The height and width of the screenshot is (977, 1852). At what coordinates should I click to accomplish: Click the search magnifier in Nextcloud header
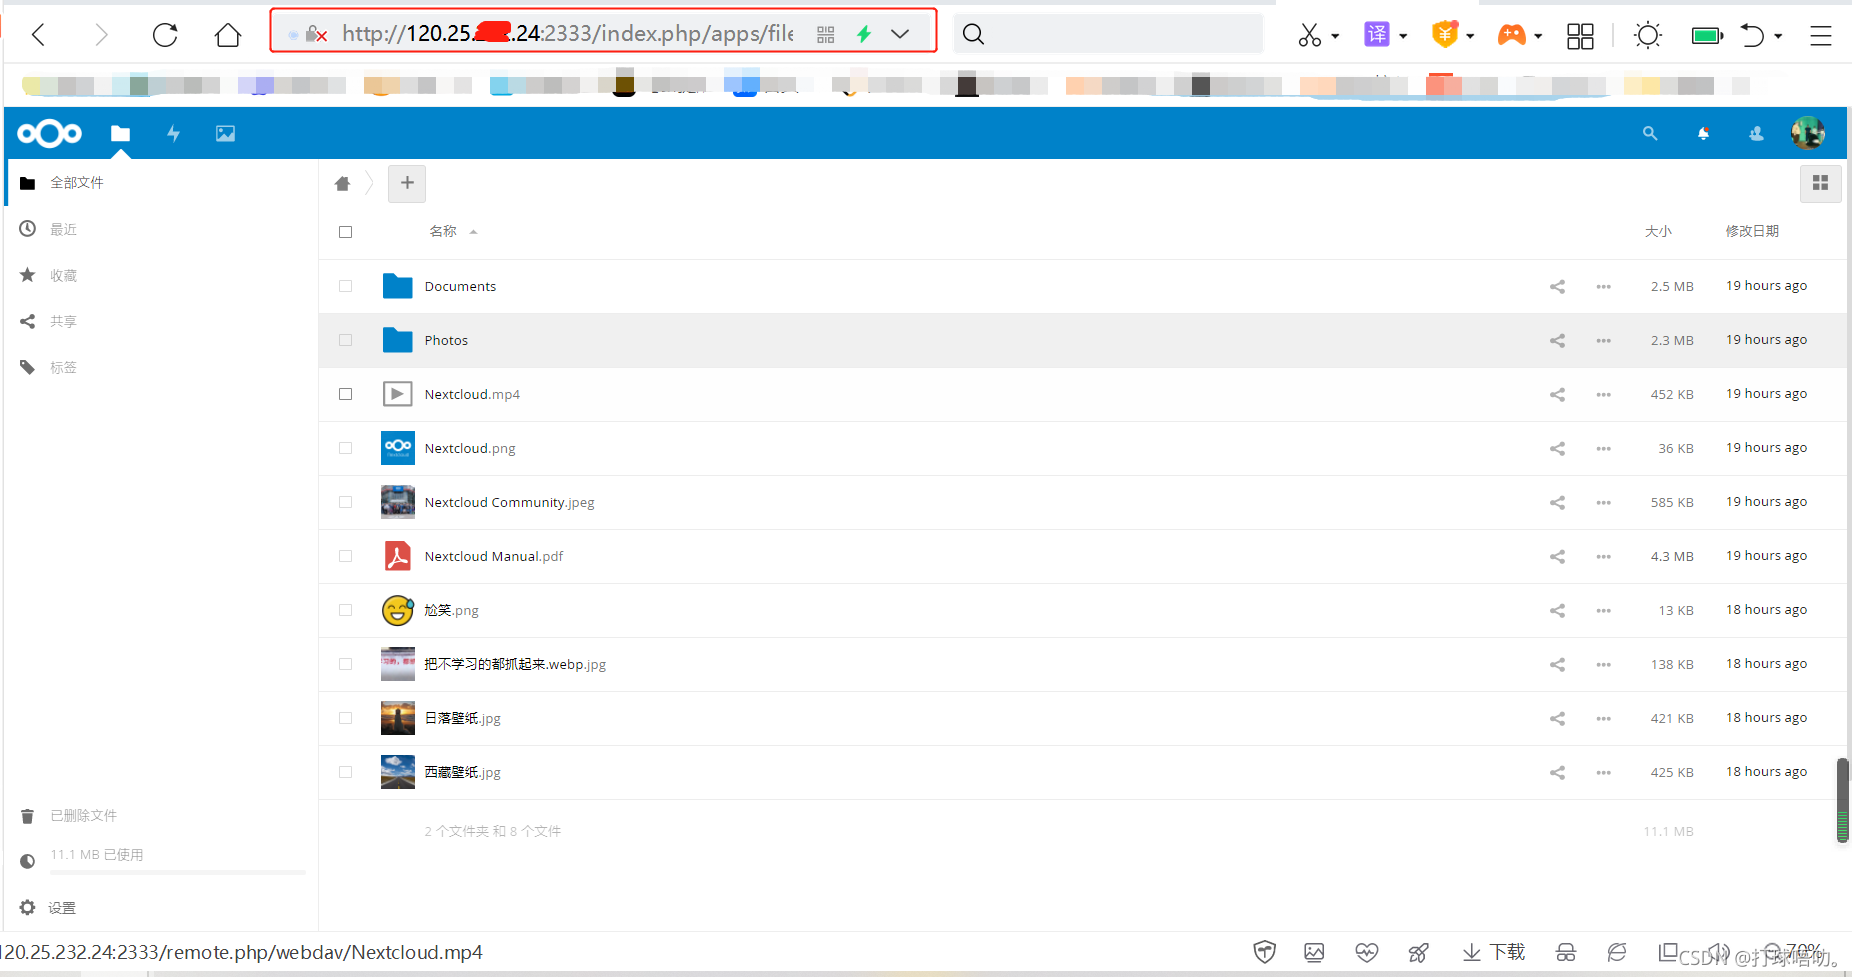coord(1650,133)
